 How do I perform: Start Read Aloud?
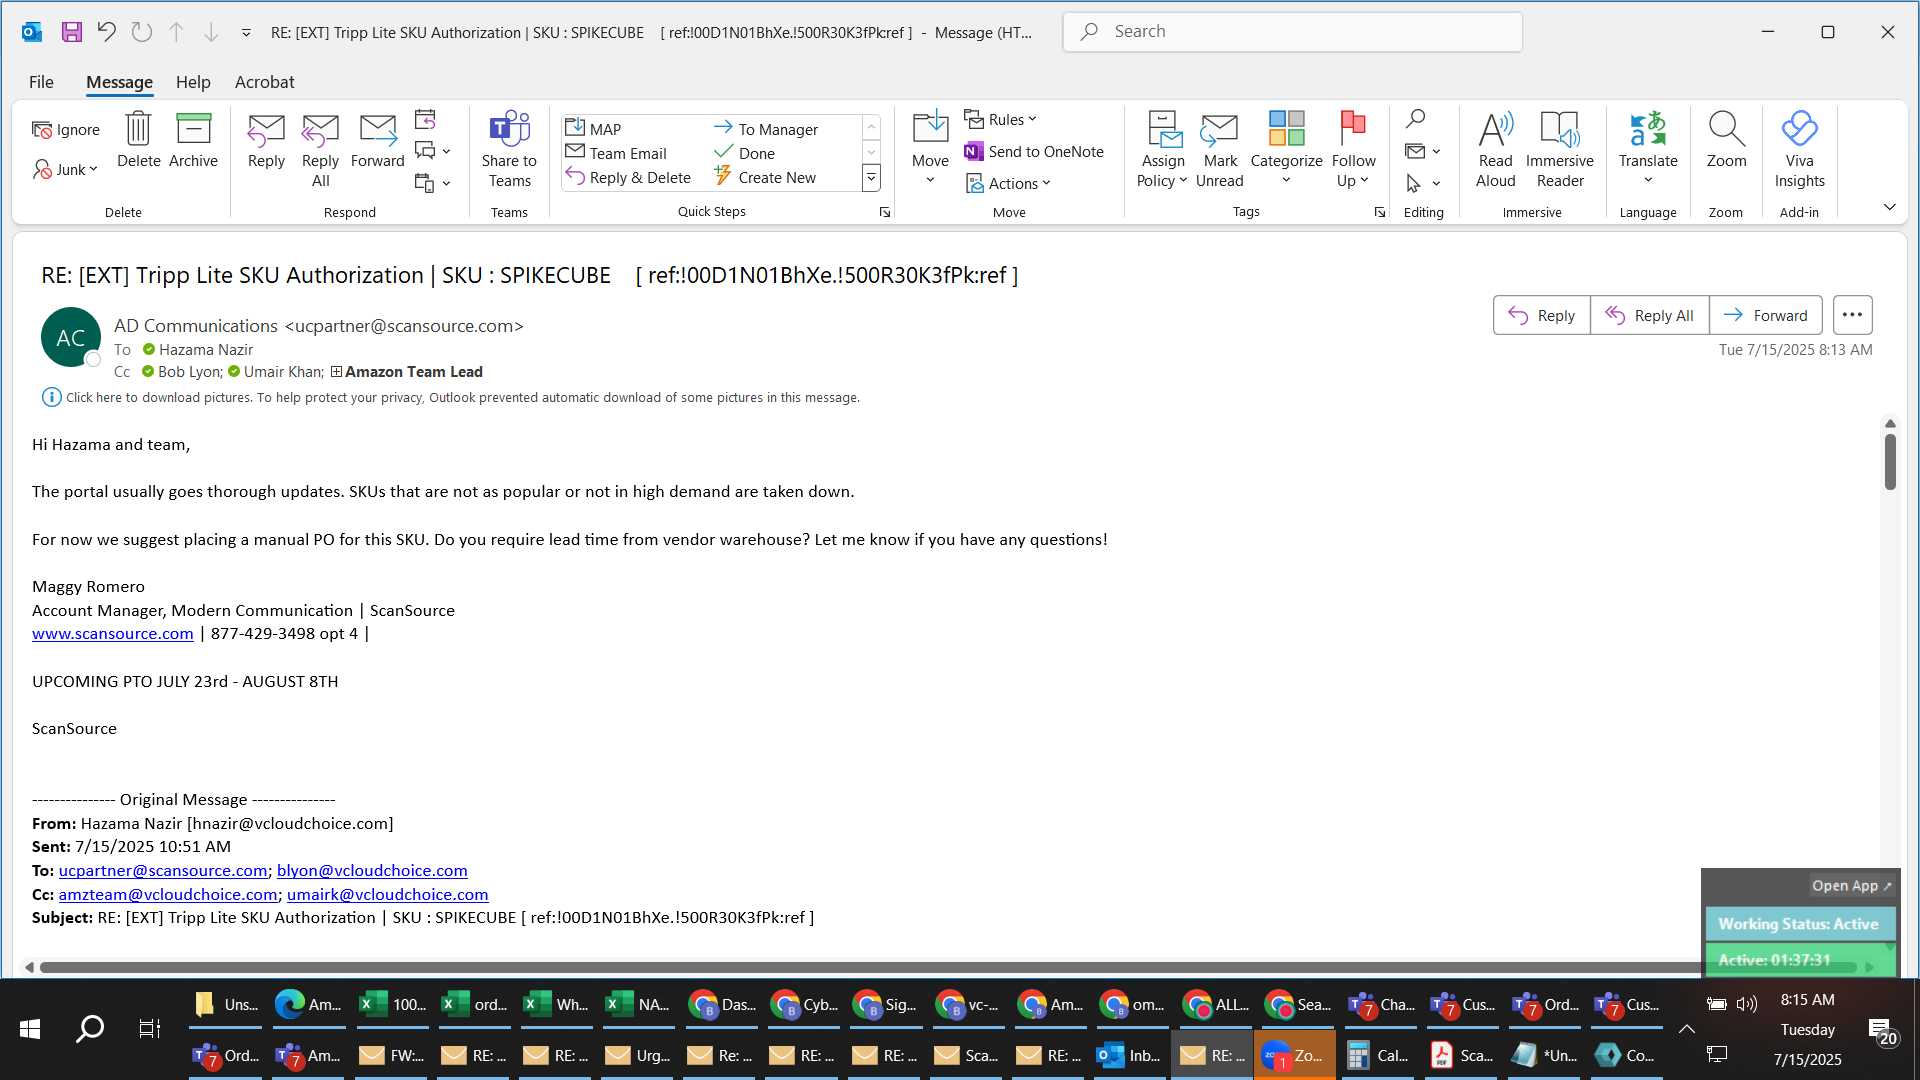click(x=1496, y=150)
